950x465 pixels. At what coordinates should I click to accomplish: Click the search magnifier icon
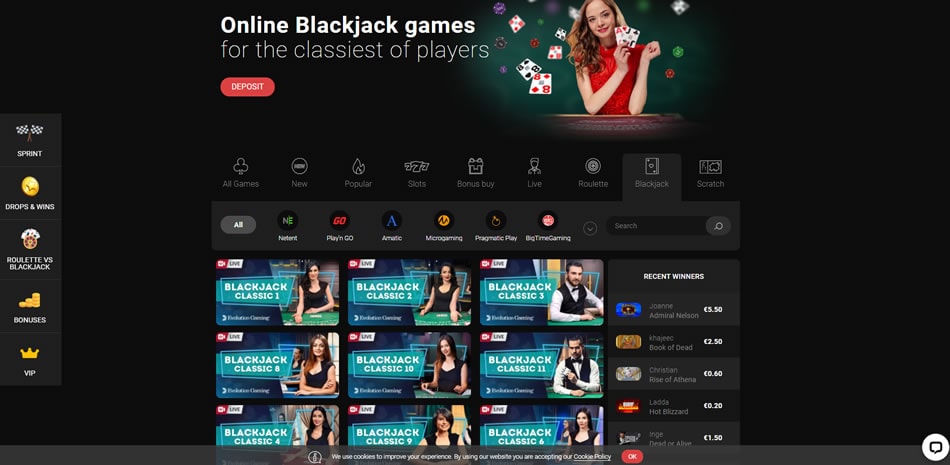click(x=717, y=226)
